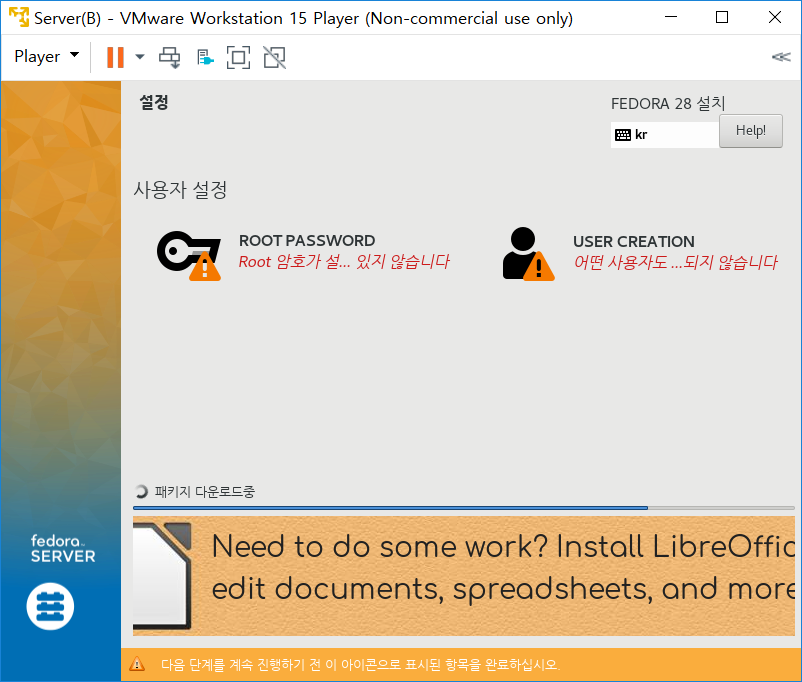Image resolution: width=802 pixels, height=682 pixels.
Task: Close the VMware Player window
Action: tap(774, 17)
